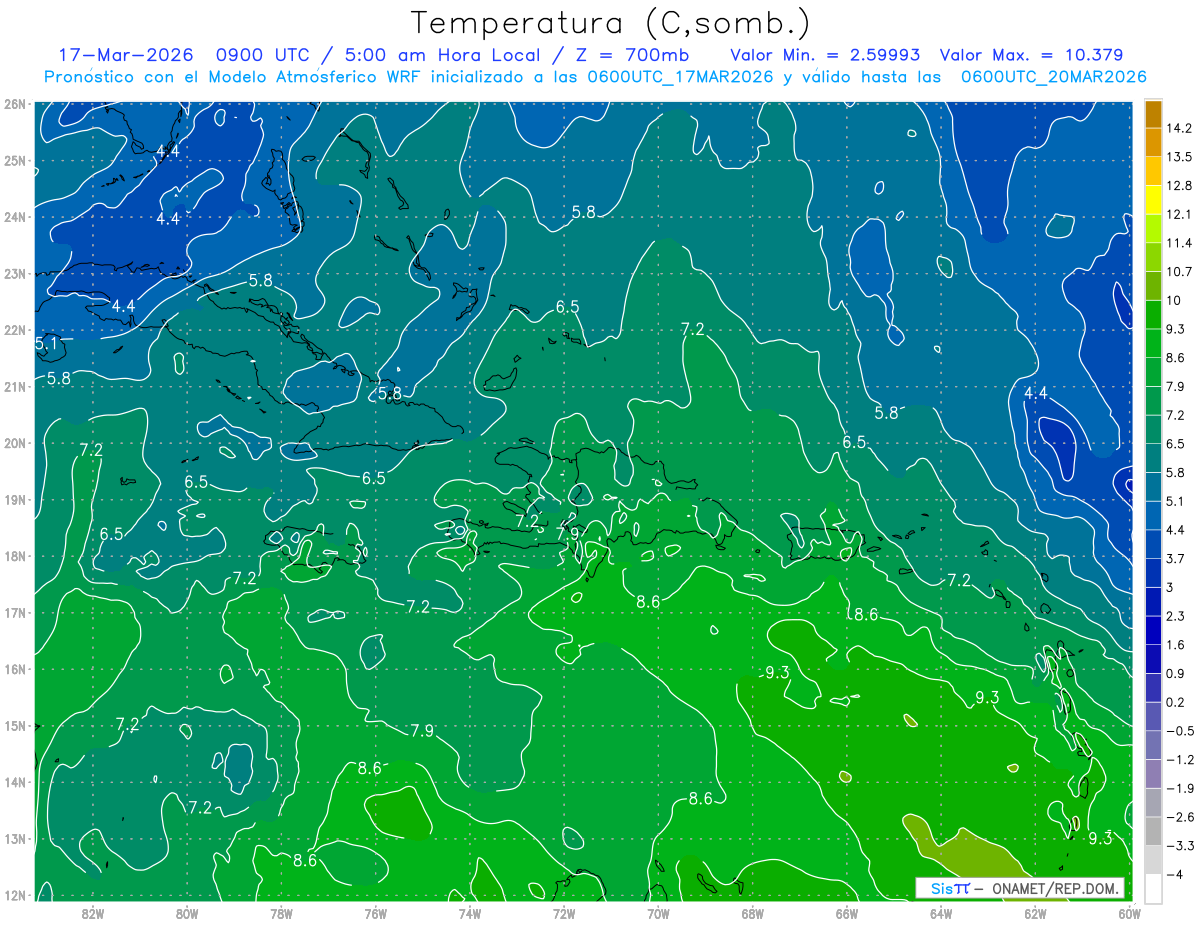Pick the white band below -4 in legend
Image resolution: width=1200 pixels, height=927 pixels.
tap(1153, 888)
